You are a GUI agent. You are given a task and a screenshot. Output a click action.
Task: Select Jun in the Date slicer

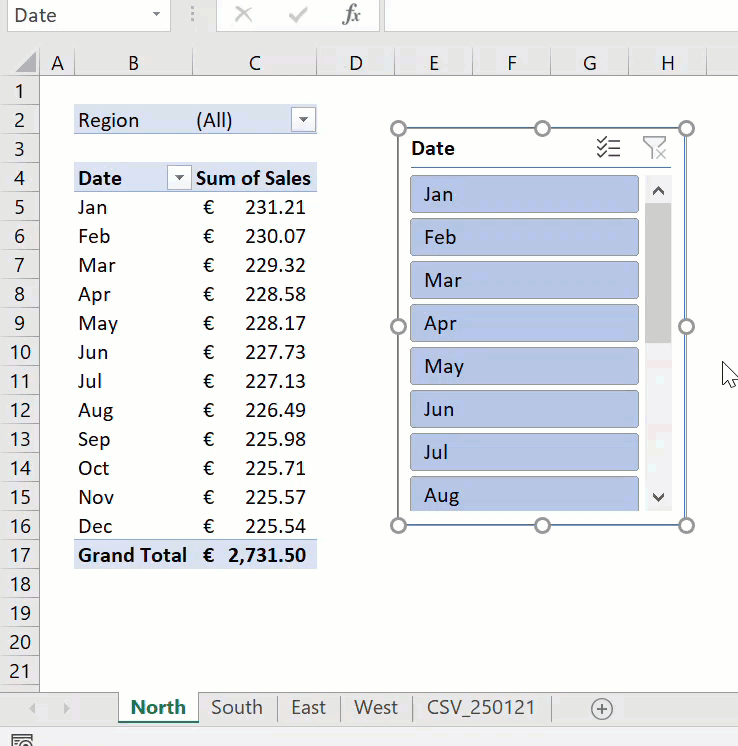(x=524, y=409)
